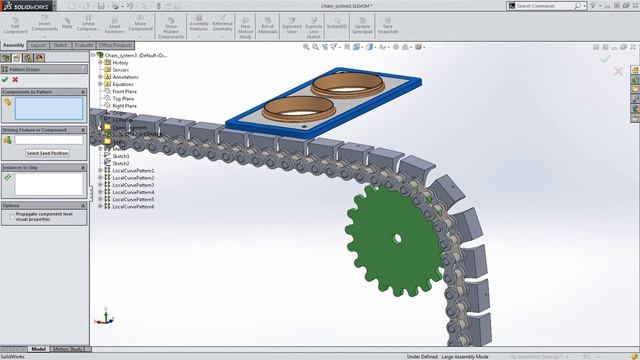Select Right Plane in tree
Screen dimensions: 640x360
pyautogui.click(x=124, y=106)
